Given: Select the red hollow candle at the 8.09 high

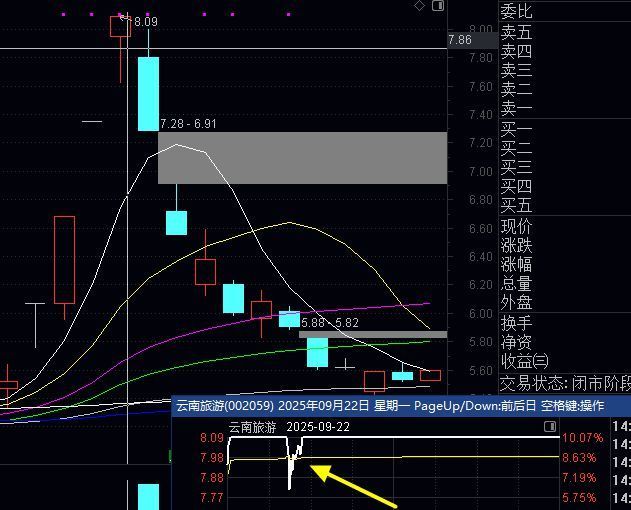Looking at the screenshot, I should (x=120, y=26).
